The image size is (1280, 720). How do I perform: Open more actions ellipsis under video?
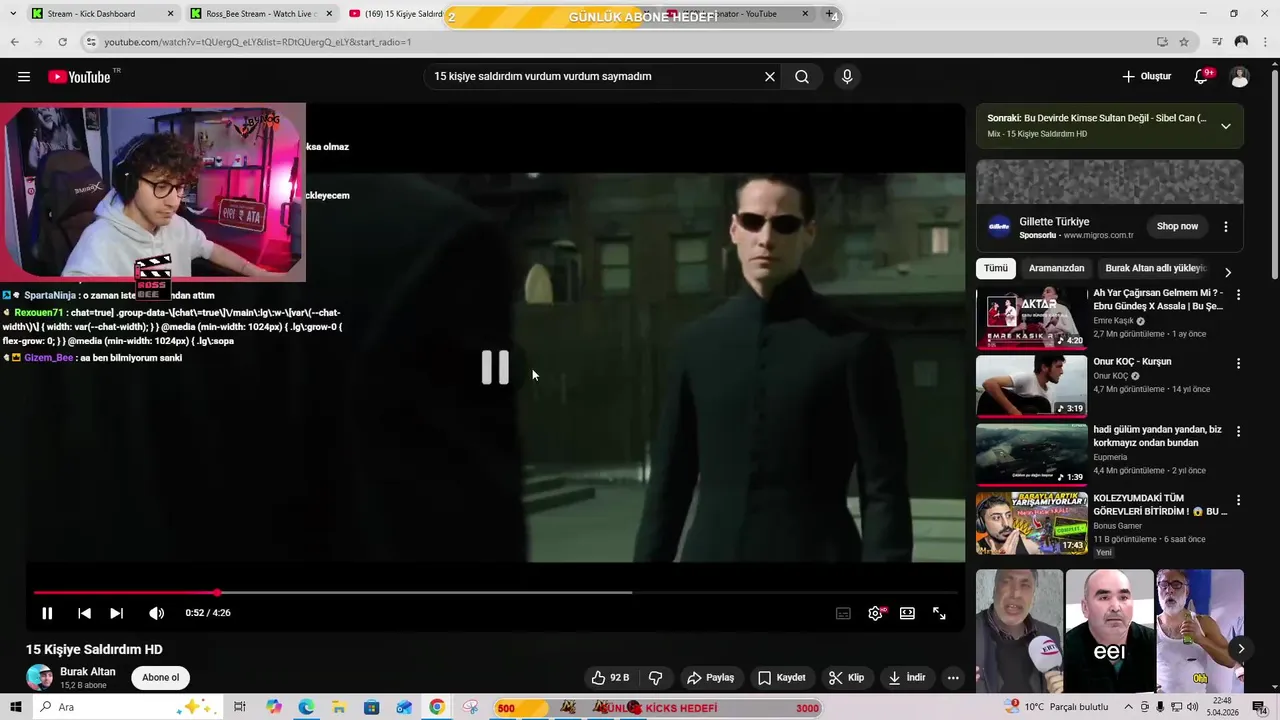click(953, 678)
